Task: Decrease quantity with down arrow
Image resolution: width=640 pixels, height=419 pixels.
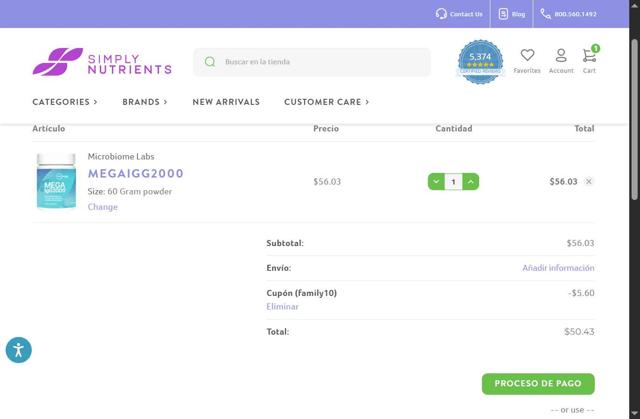Action: pyautogui.click(x=436, y=182)
